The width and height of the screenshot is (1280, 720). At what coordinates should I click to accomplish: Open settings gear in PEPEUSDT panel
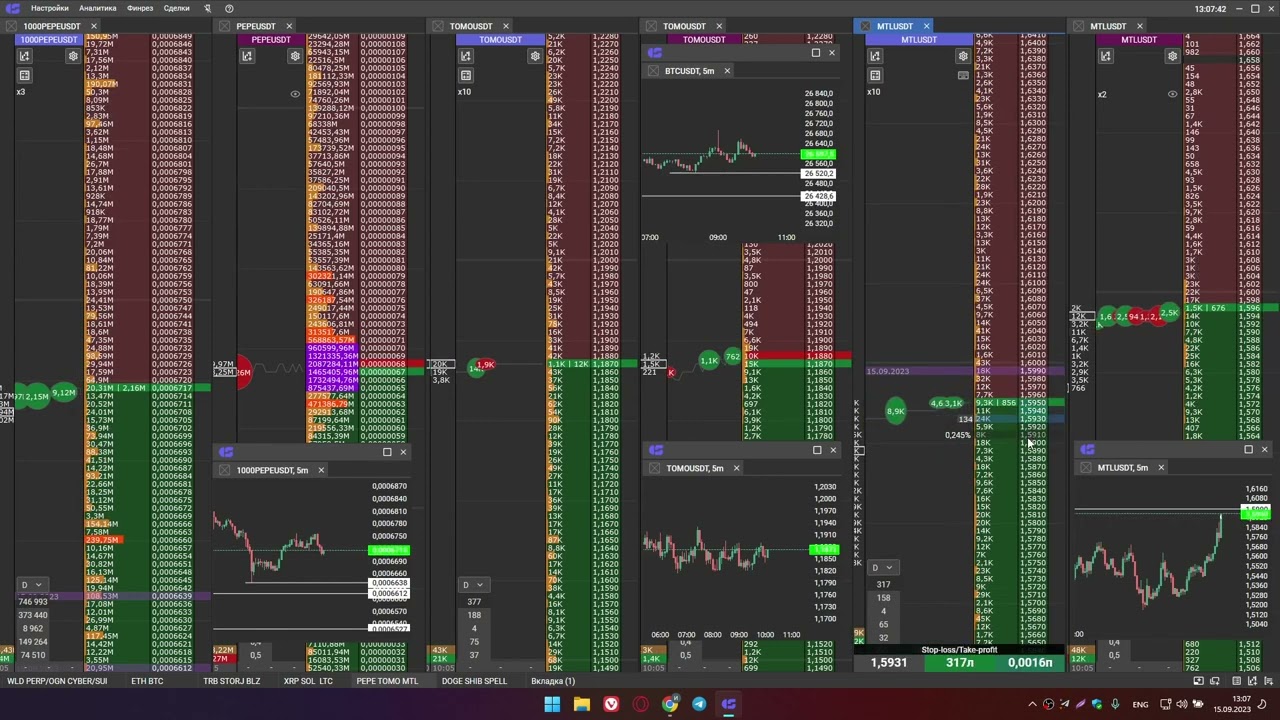click(x=295, y=57)
